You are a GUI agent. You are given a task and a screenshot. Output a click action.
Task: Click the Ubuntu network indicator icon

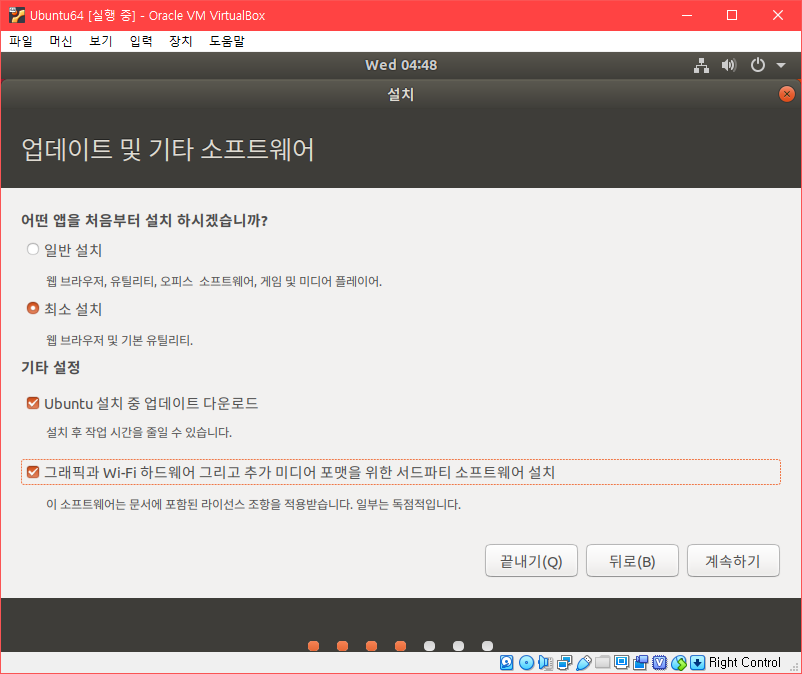click(x=701, y=65)
